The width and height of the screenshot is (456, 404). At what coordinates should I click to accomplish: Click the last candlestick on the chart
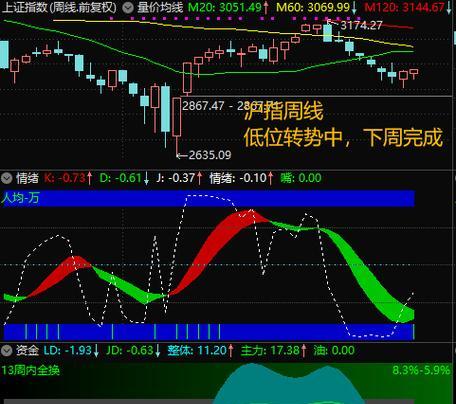click(x=414, y=73)
